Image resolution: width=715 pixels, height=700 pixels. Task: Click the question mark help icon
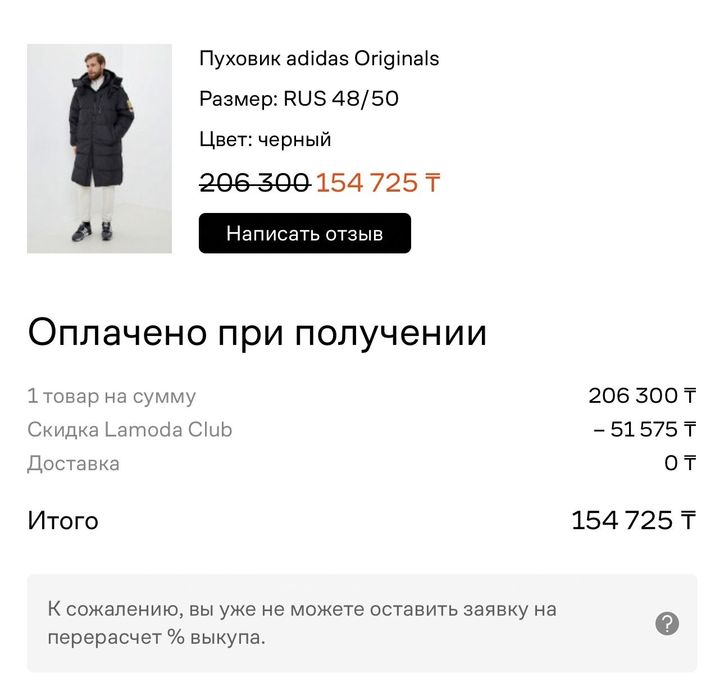click(667, 624)
